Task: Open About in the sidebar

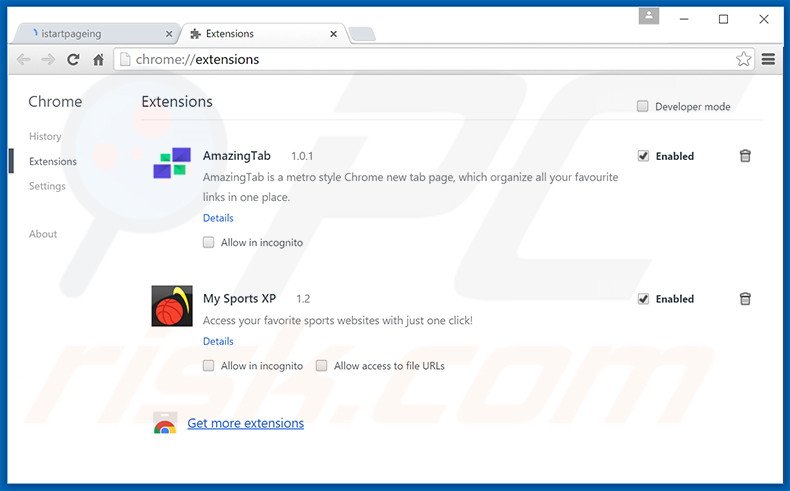Action: point(43,234)
